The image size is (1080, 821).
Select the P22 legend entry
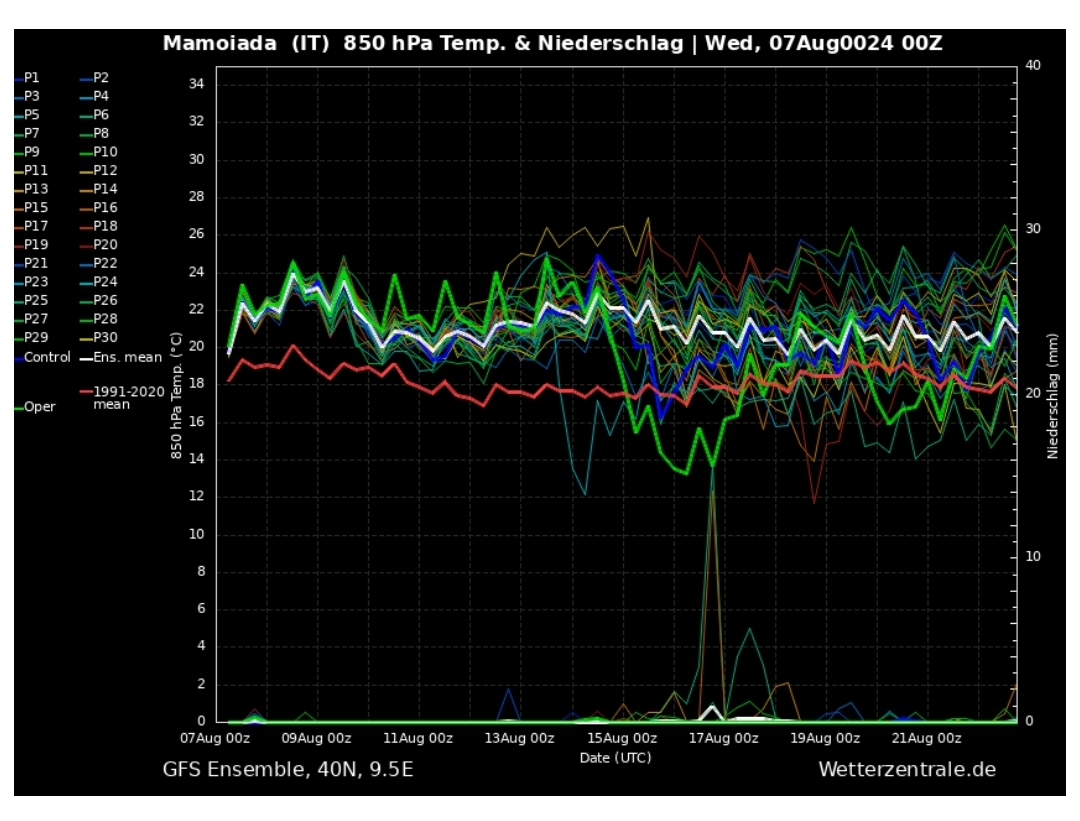point(104,263)
